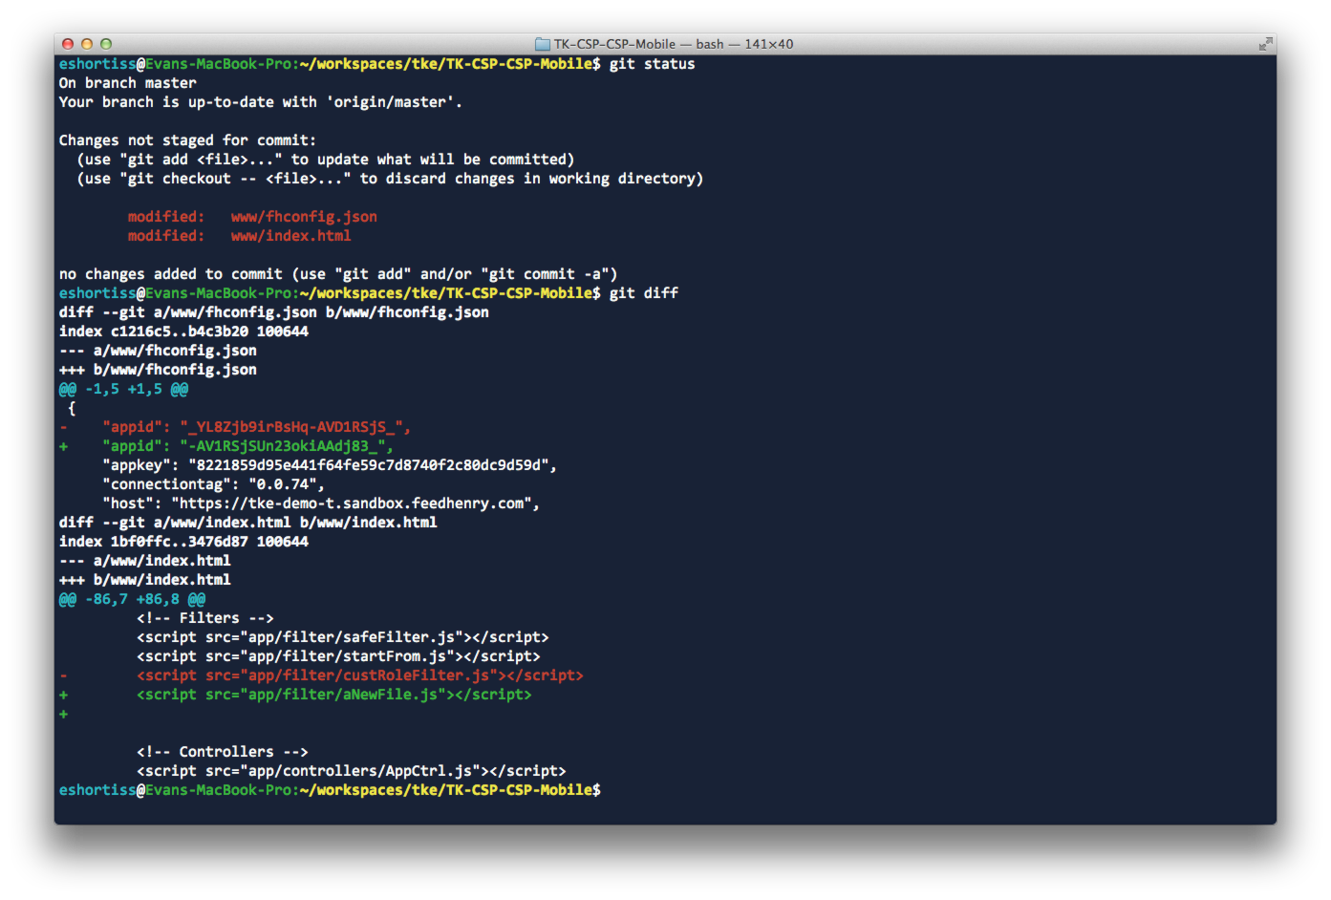The image size is (1331, 900).
Task: Click the 'git checkout -- <file>...' hint line
Action: tap(390, 178)
